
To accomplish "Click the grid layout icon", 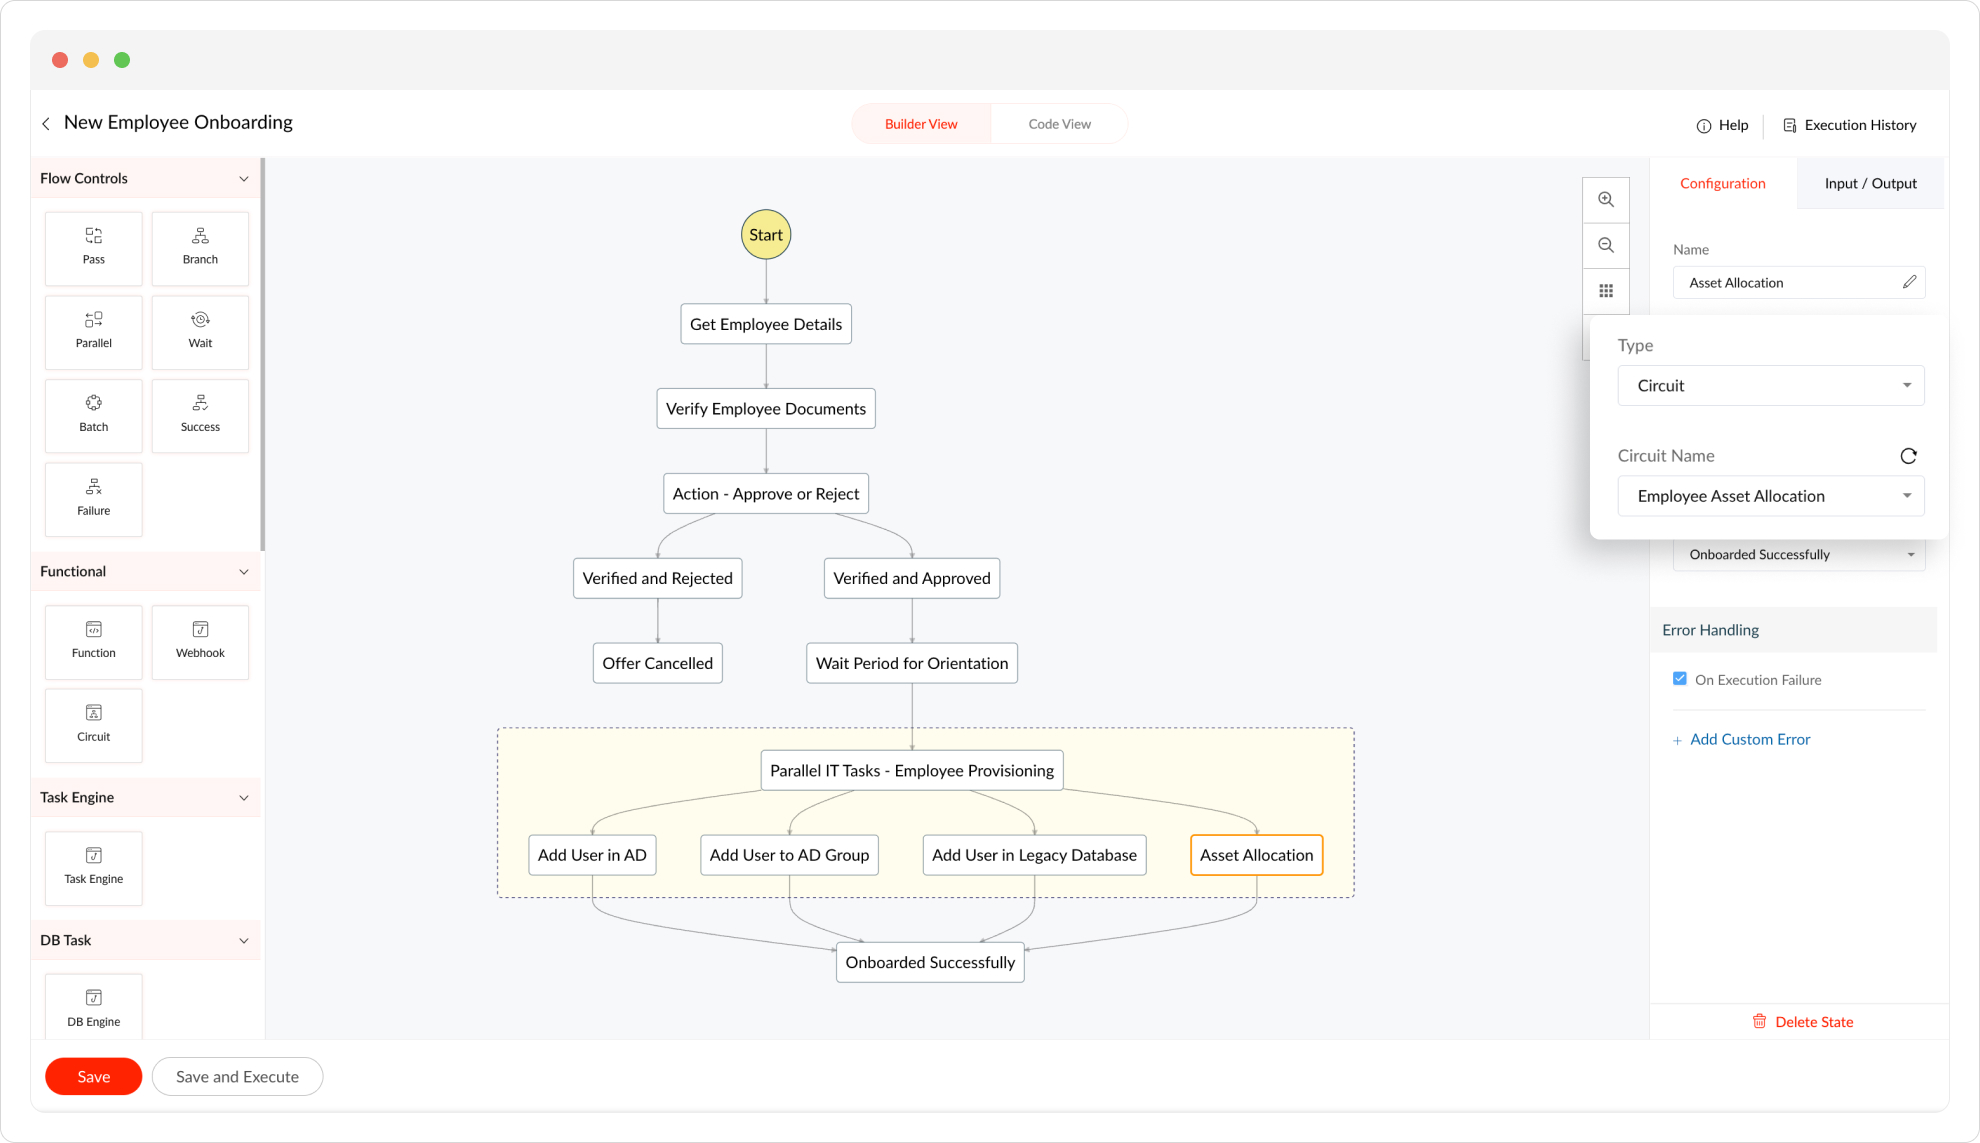I will [1606, 291].
